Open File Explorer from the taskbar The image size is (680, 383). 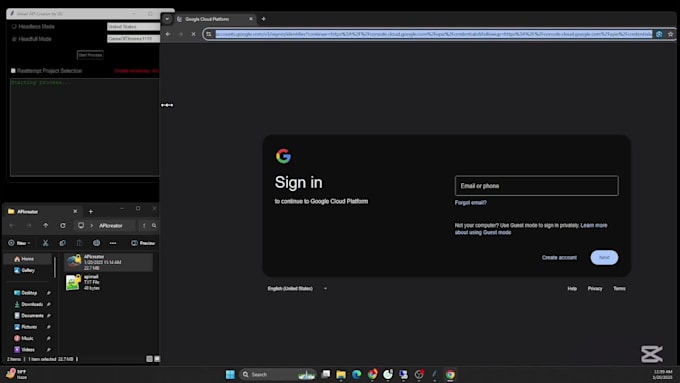point(341,374)
